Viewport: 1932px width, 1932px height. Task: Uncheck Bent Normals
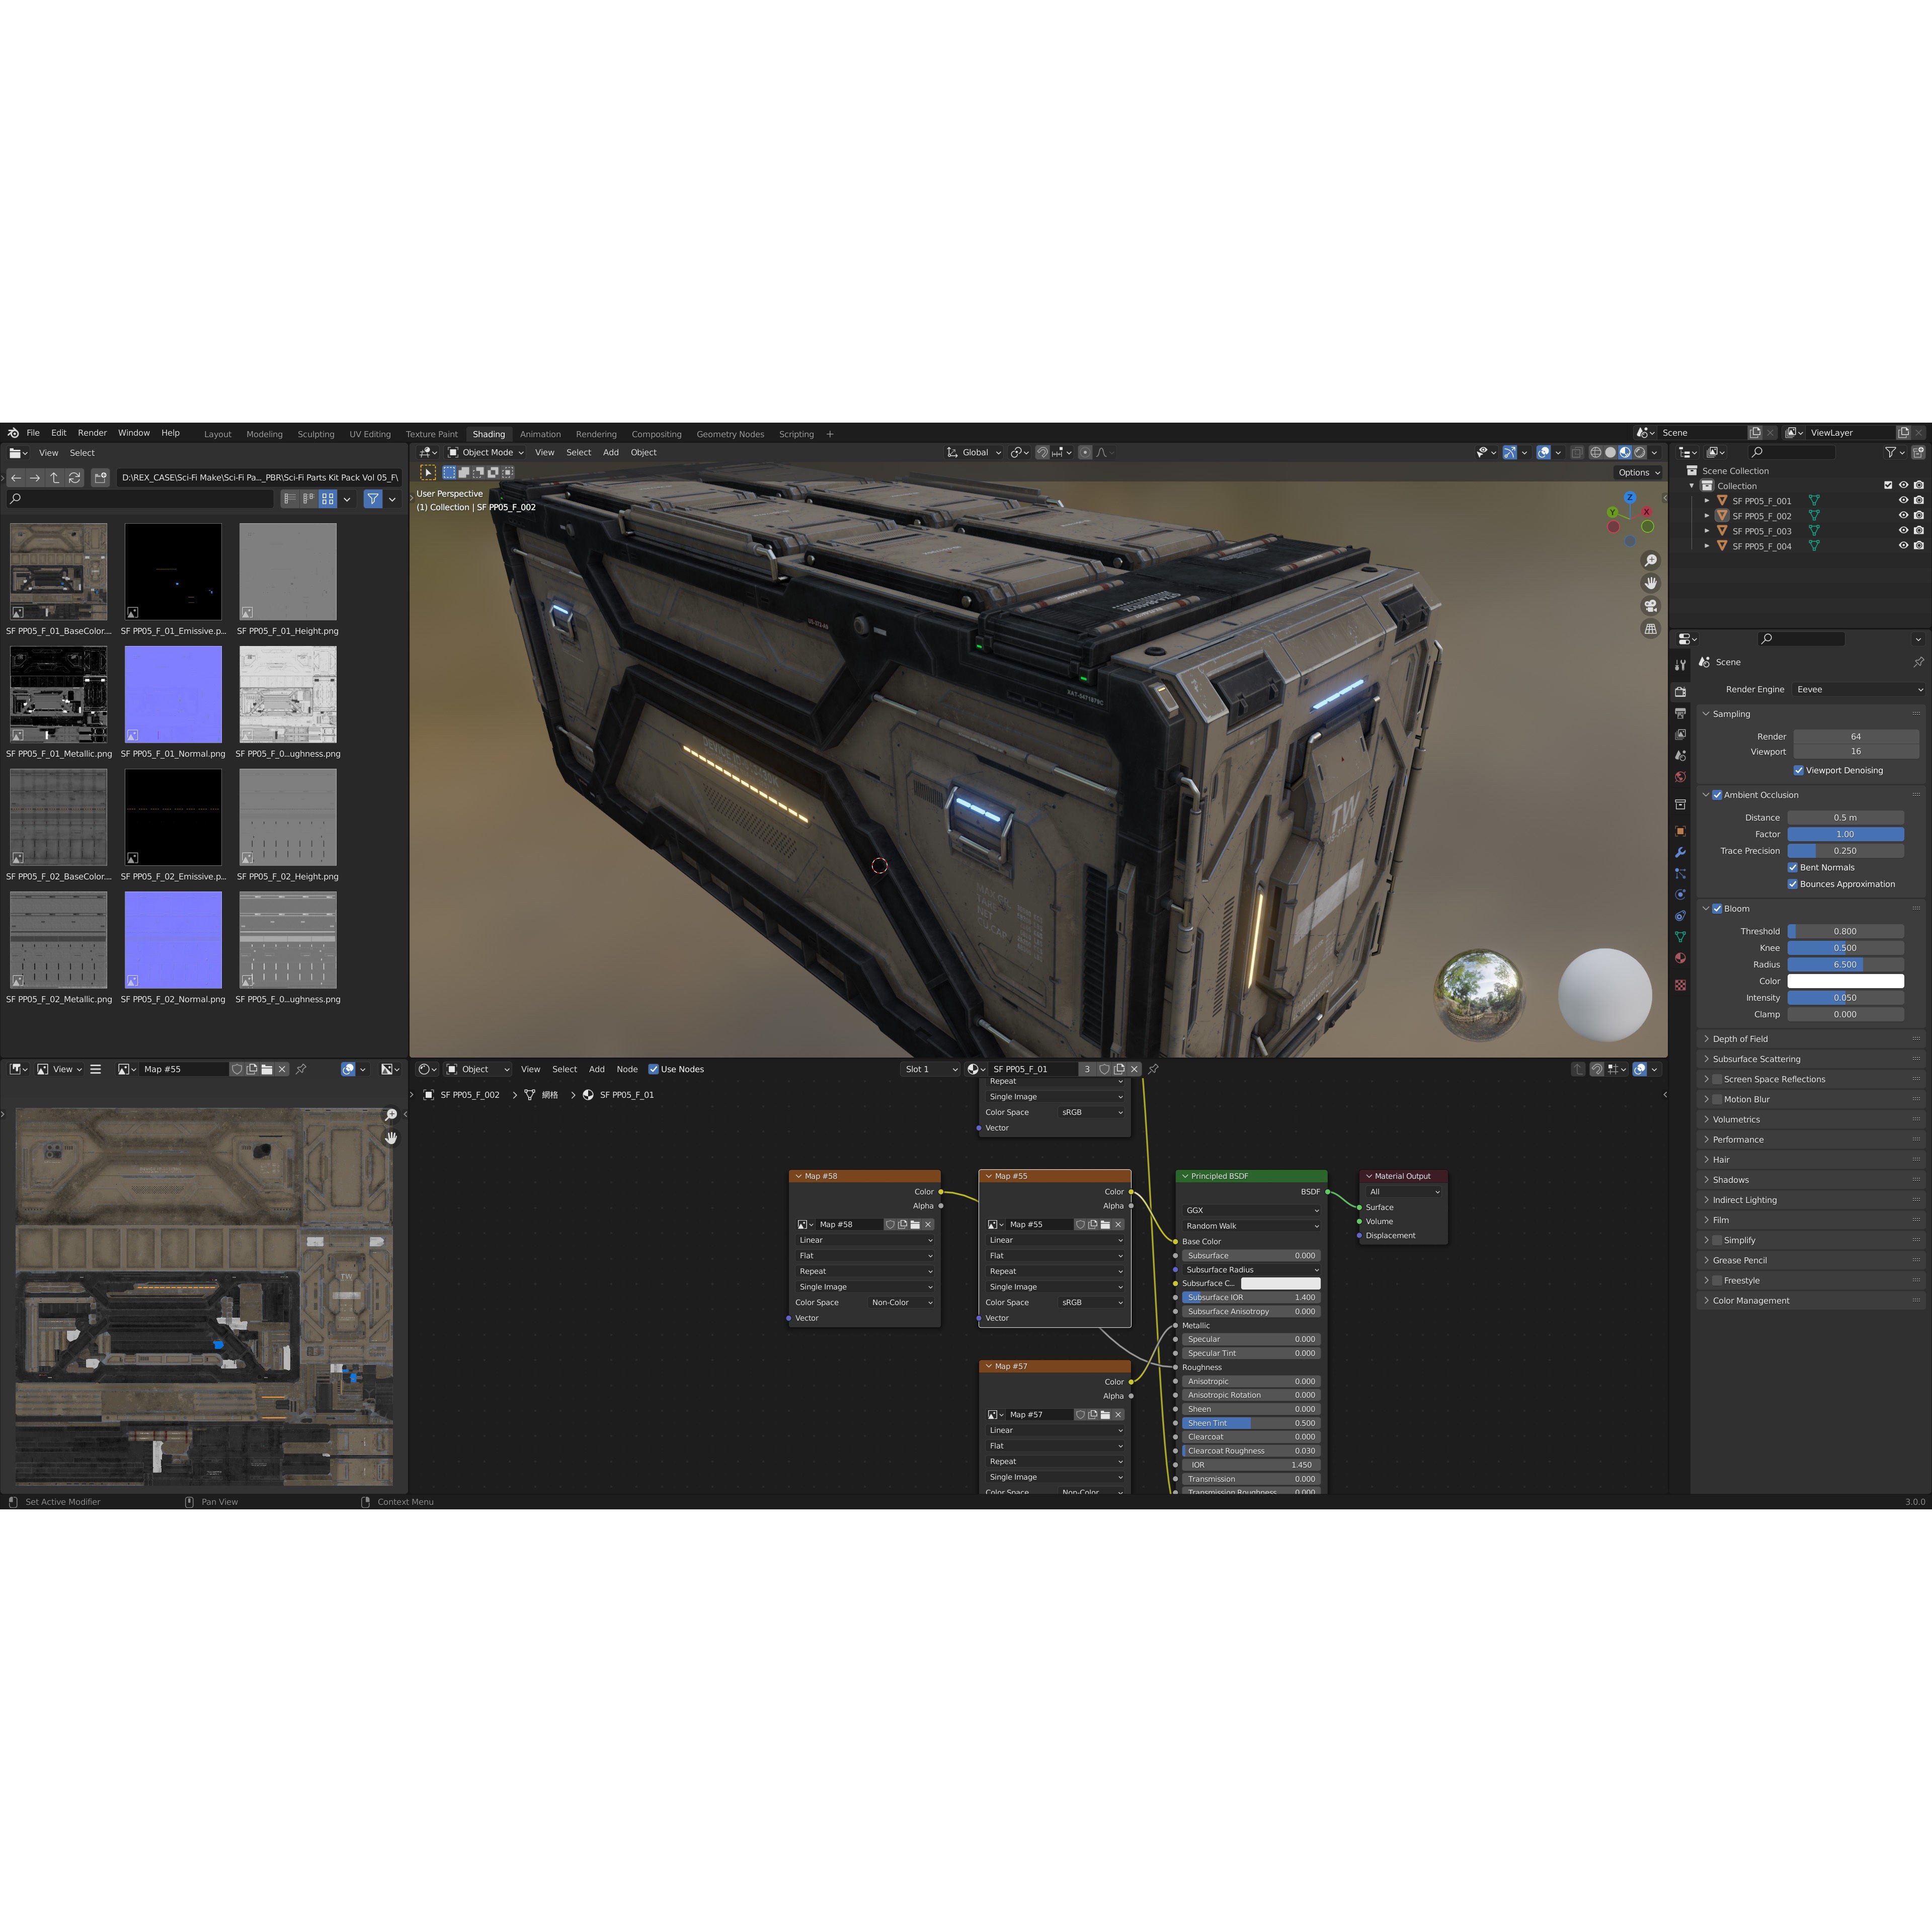point(1793,867)
